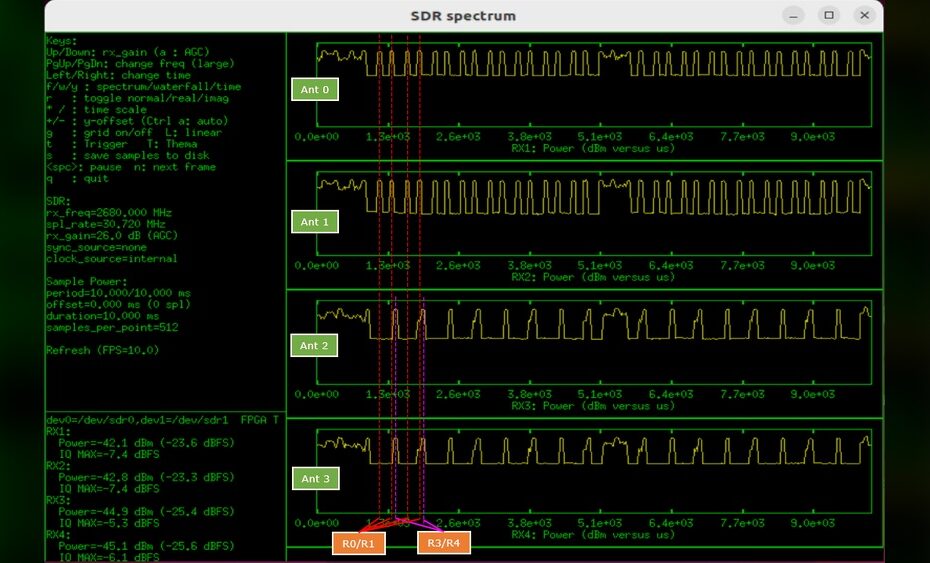The image size is (930, 563).
Task: Select the 'PgUp/PgDn: change freq (large)' line
Action: point(141,63)
